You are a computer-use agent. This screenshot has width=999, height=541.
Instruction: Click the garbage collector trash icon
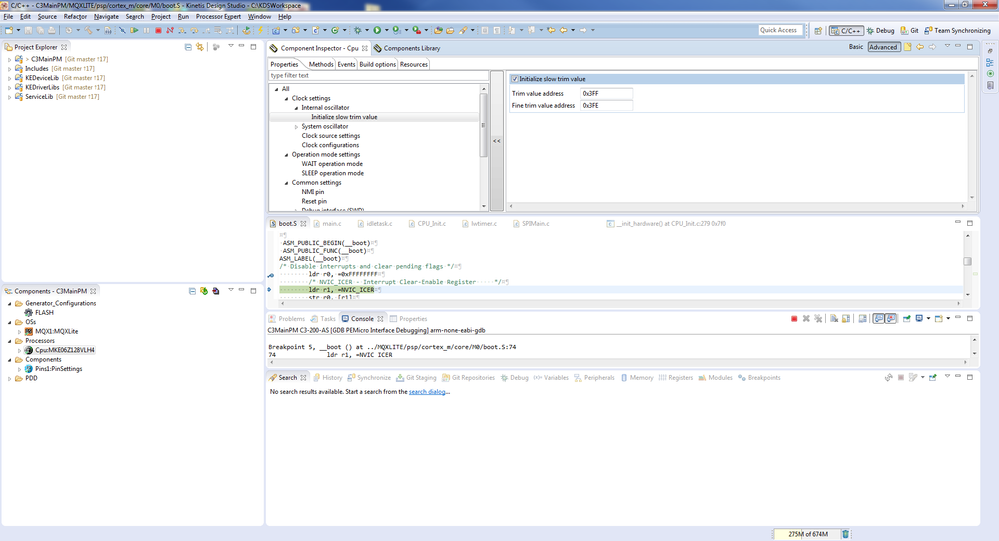tap(845, 534)
